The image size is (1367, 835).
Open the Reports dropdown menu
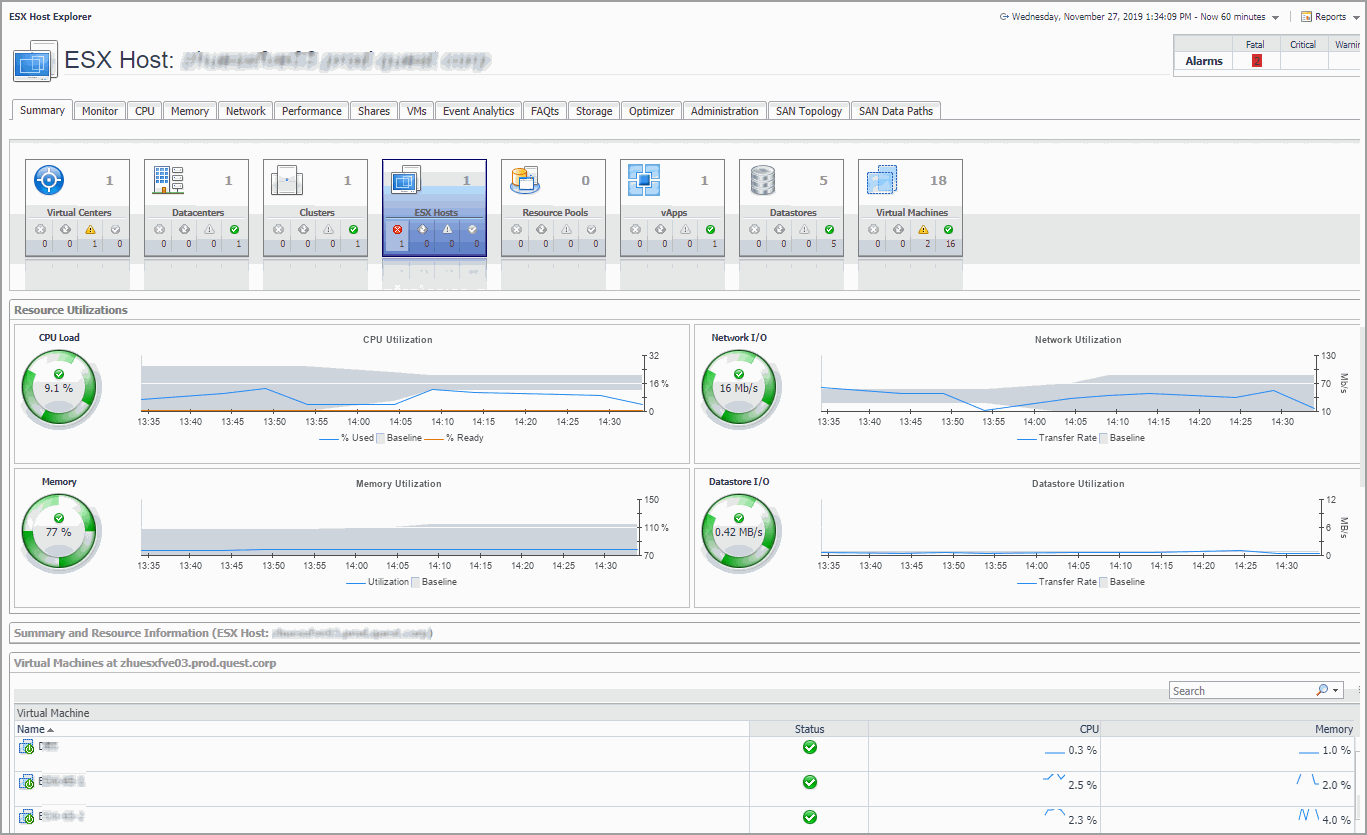tap(1329, 17)
